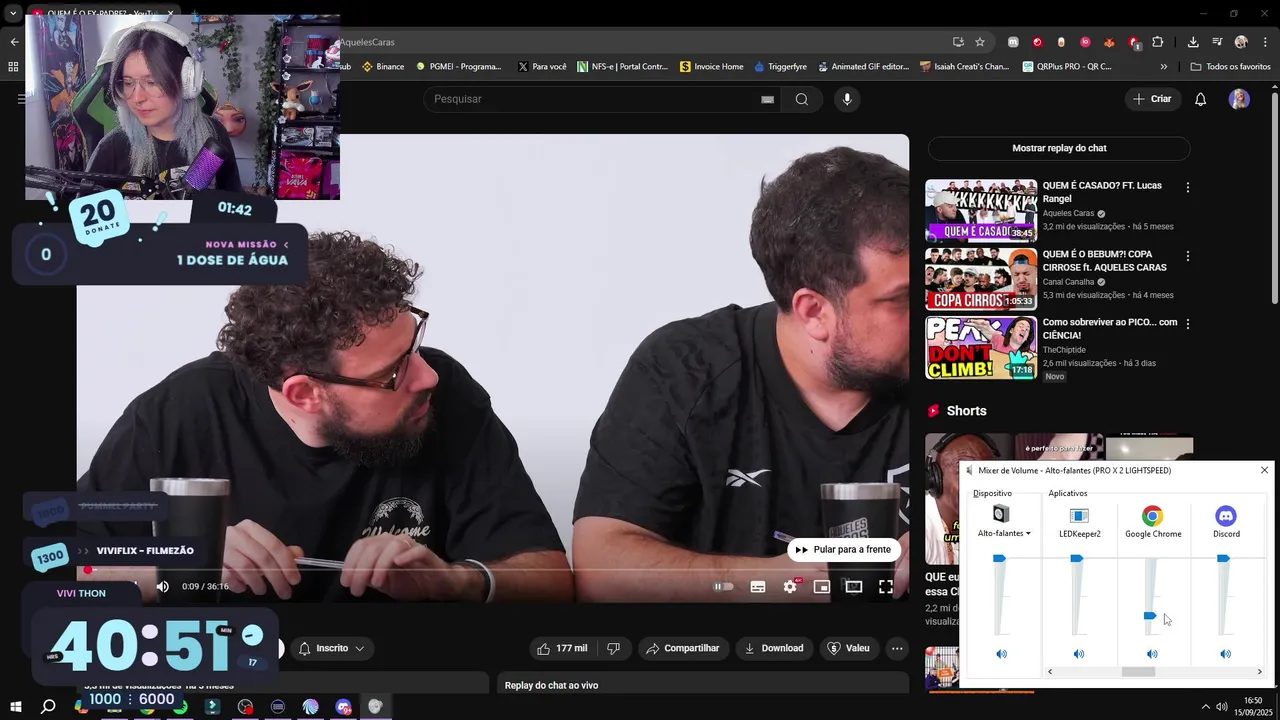Click the YouTube search magnifier button
Image resolution: width=1280 pixels, height=720 pixels.
tap(802, 99)
